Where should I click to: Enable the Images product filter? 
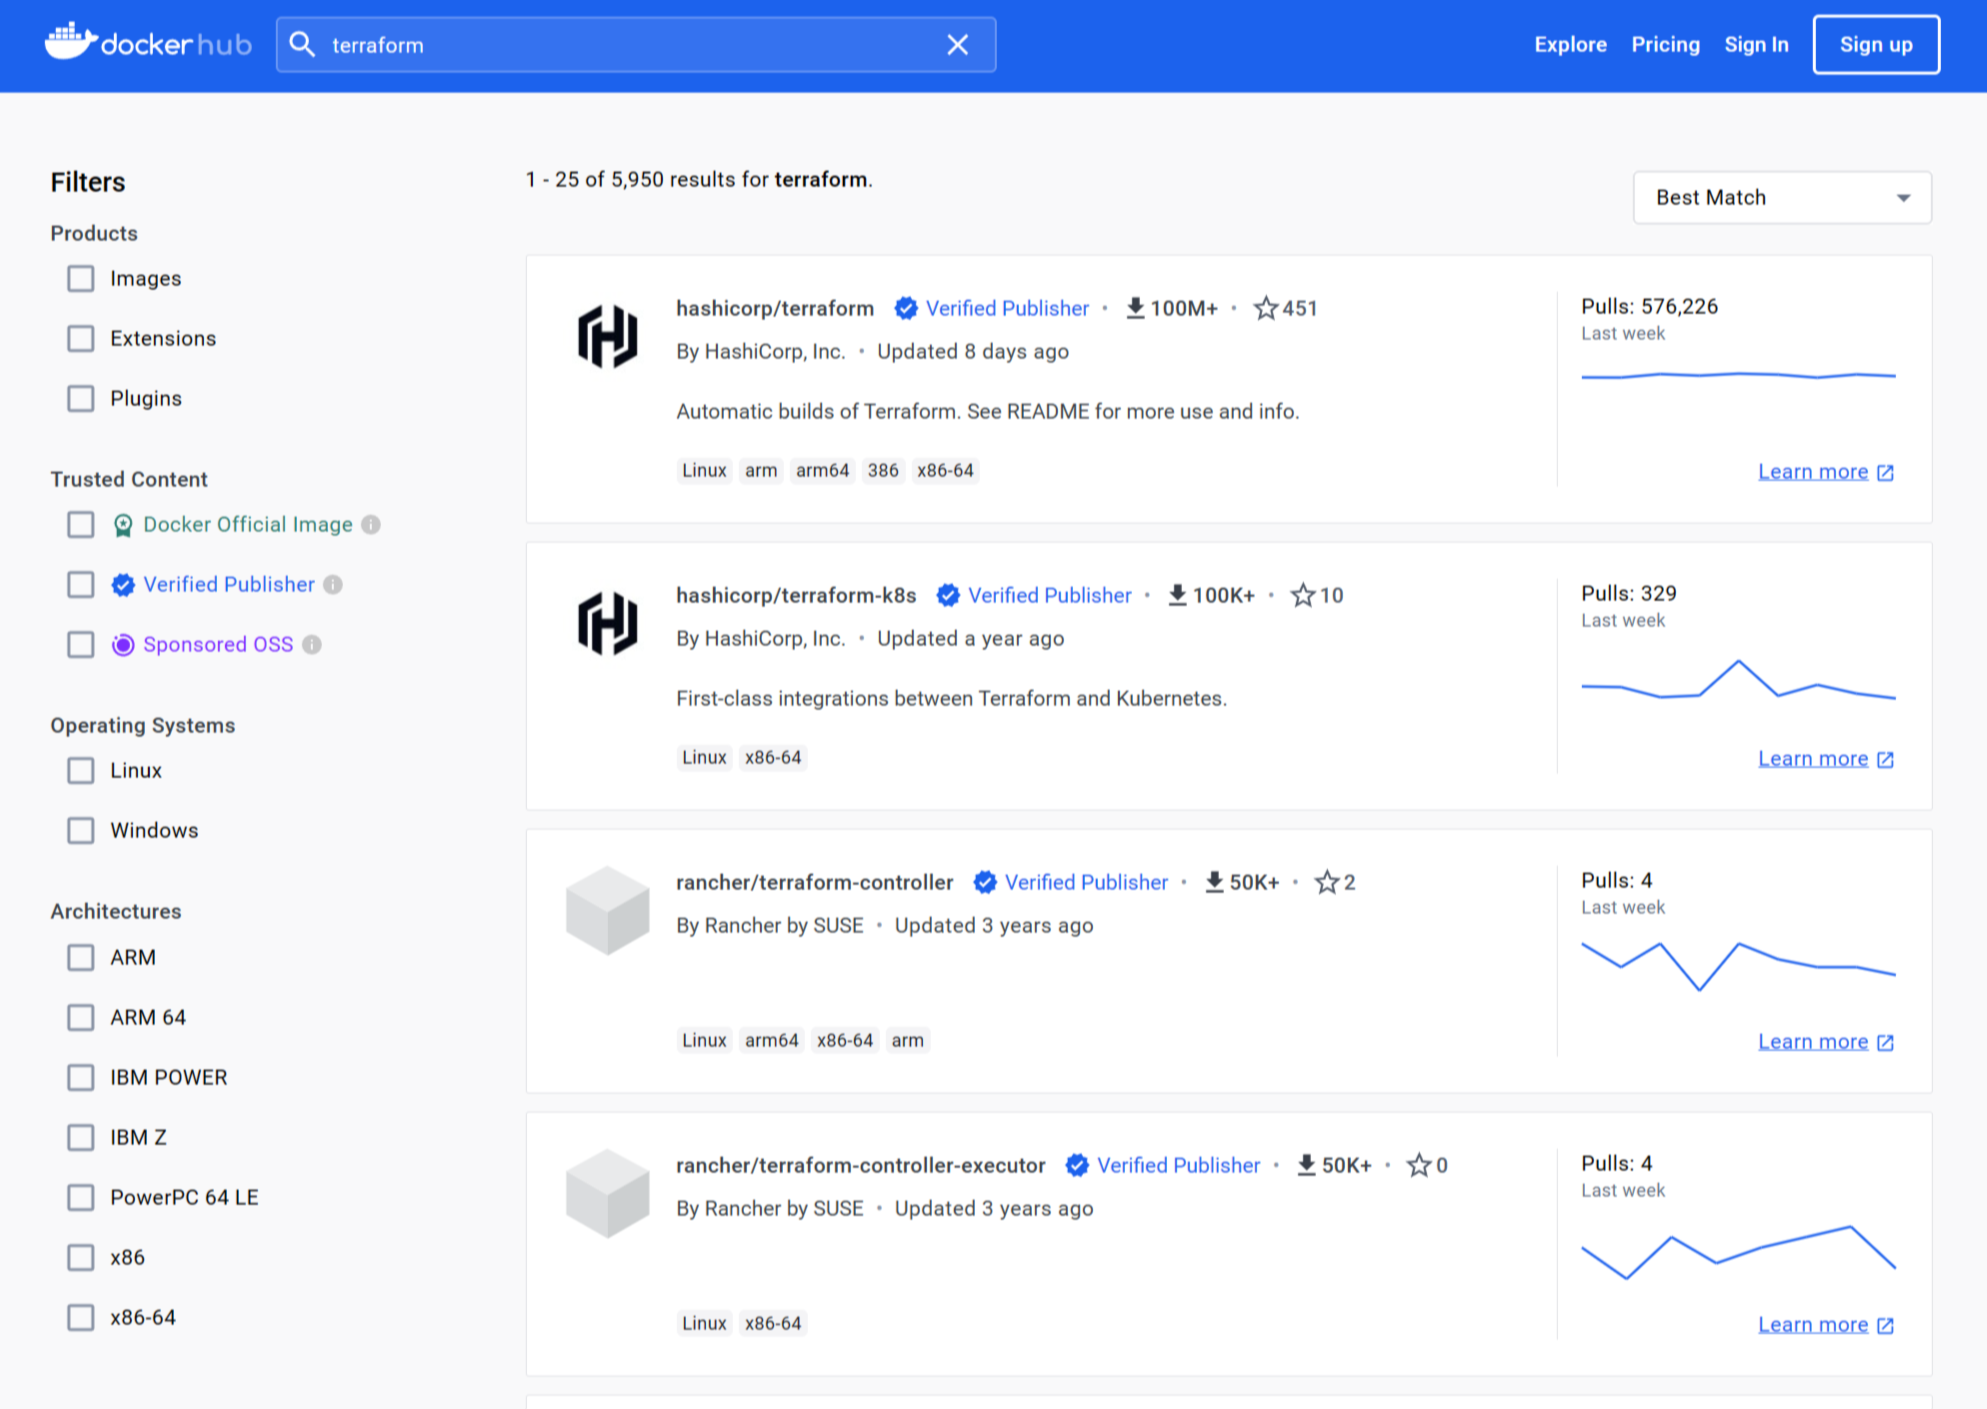(80, 278)
